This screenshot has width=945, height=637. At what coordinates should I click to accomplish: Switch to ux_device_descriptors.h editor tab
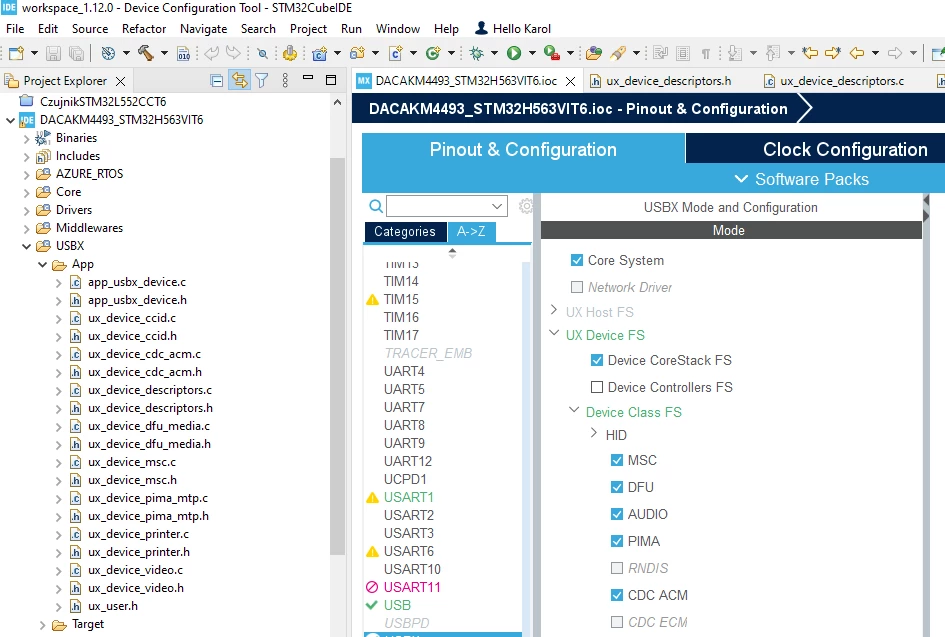point(662,81)
